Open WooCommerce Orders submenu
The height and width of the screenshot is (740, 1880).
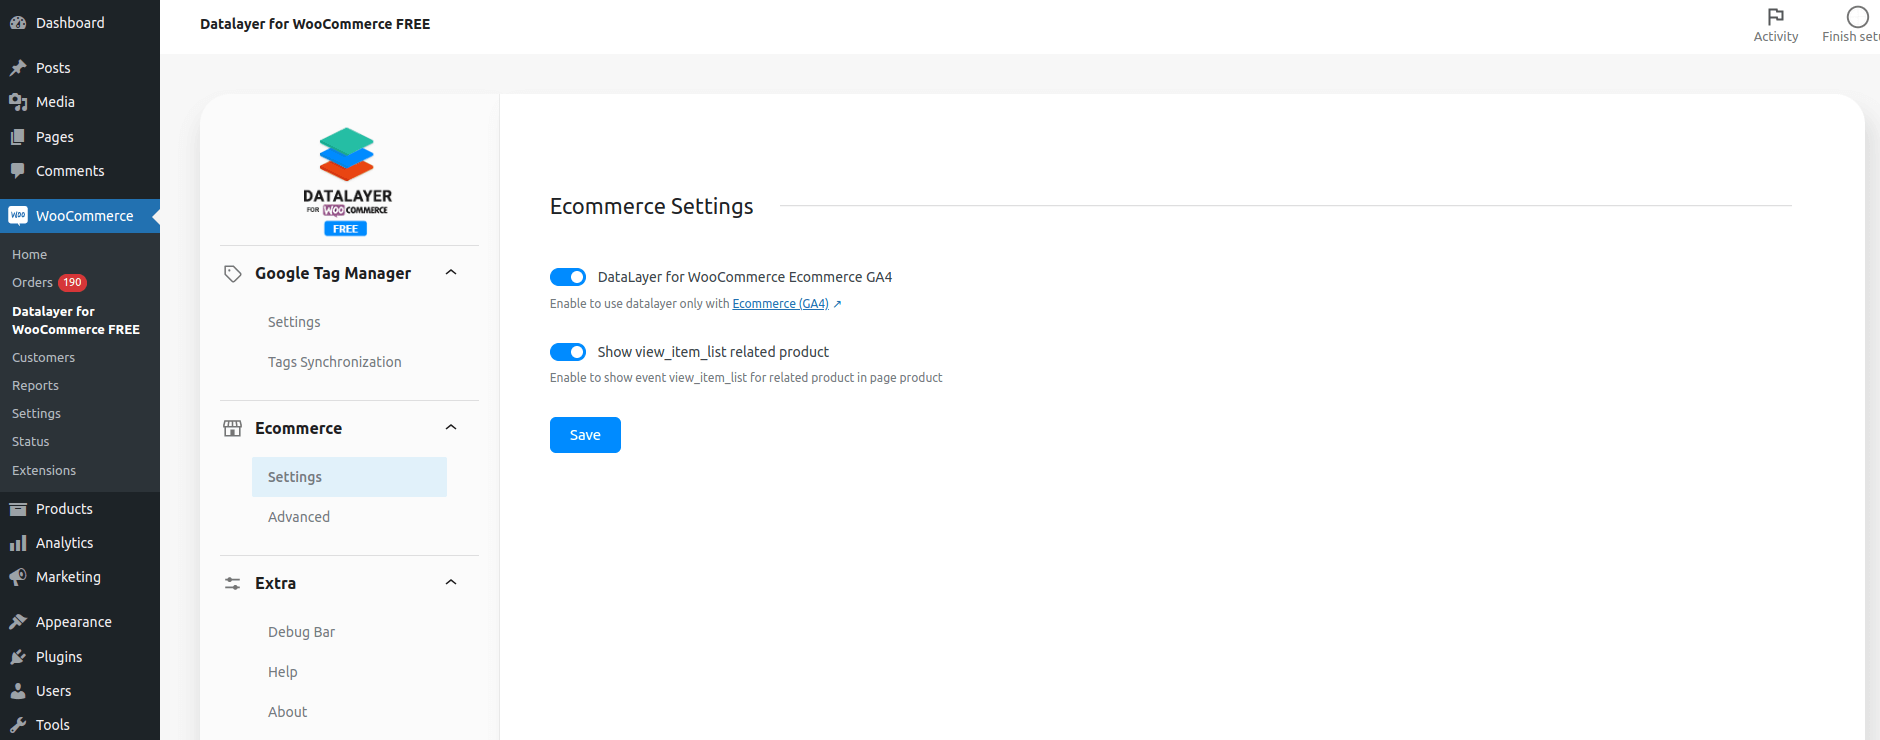pyautogui.click(x=32, y=283)
